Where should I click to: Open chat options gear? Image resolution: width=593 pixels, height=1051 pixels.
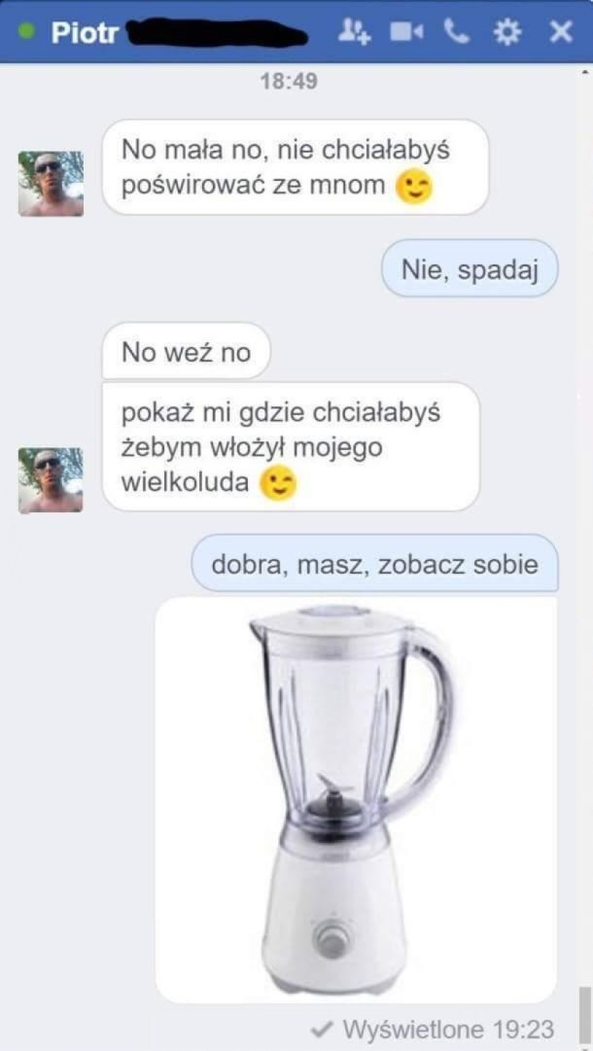click(509, 31)
